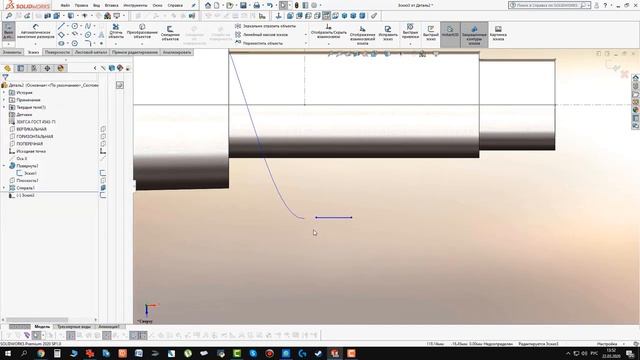Open the Инструменты menu
This screenshot has width=640, height=360.
pyautogui.click(x=135, y=6)
